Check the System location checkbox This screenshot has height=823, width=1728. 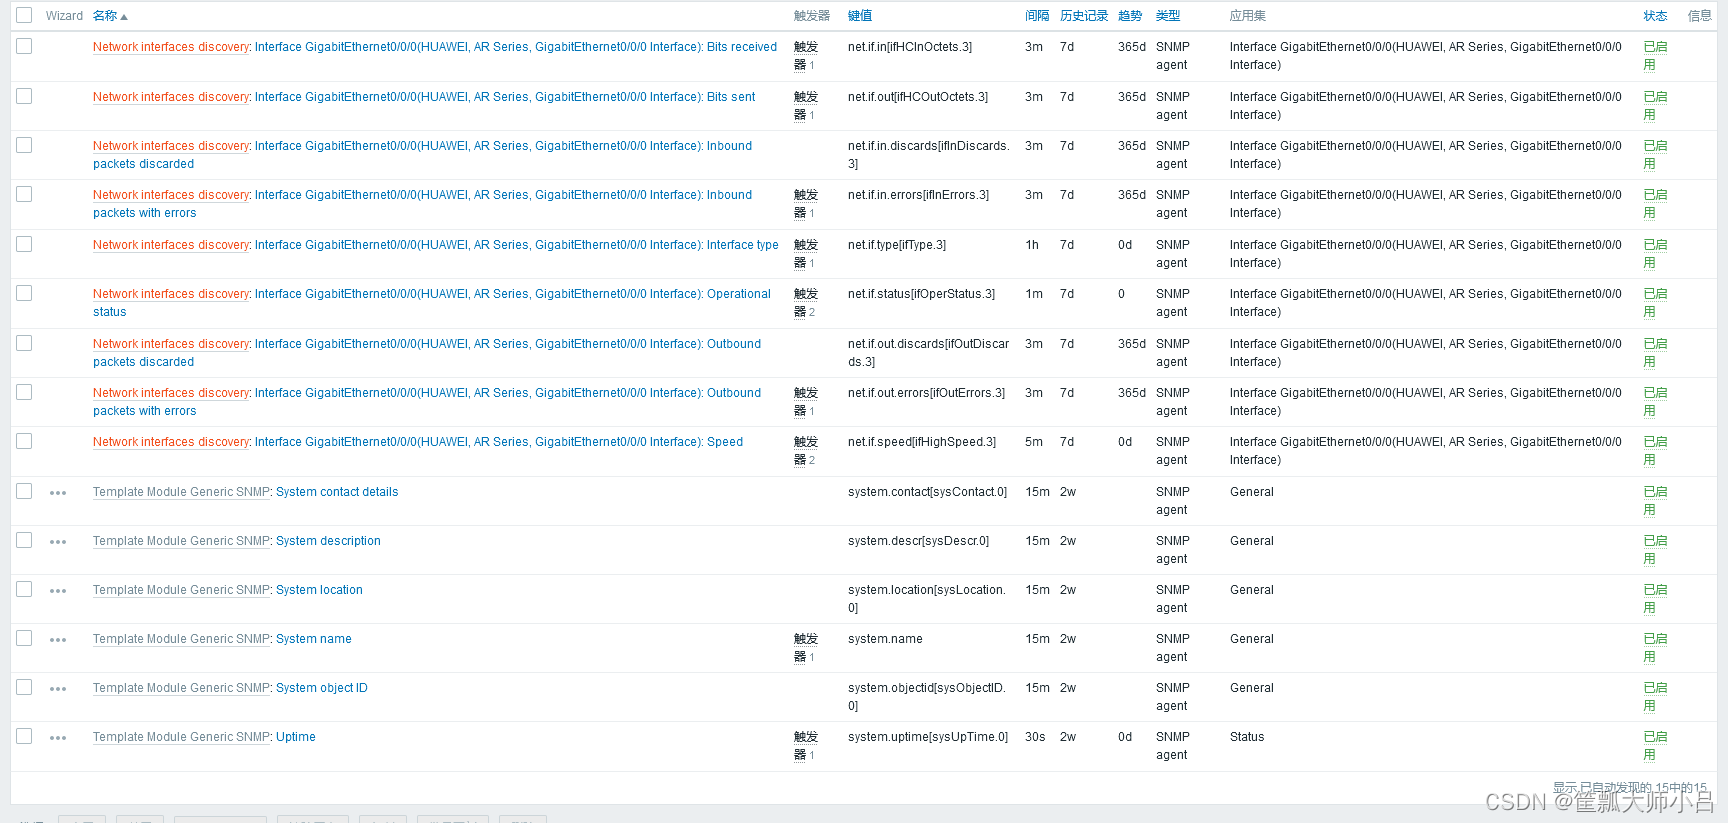coord(24,589)
